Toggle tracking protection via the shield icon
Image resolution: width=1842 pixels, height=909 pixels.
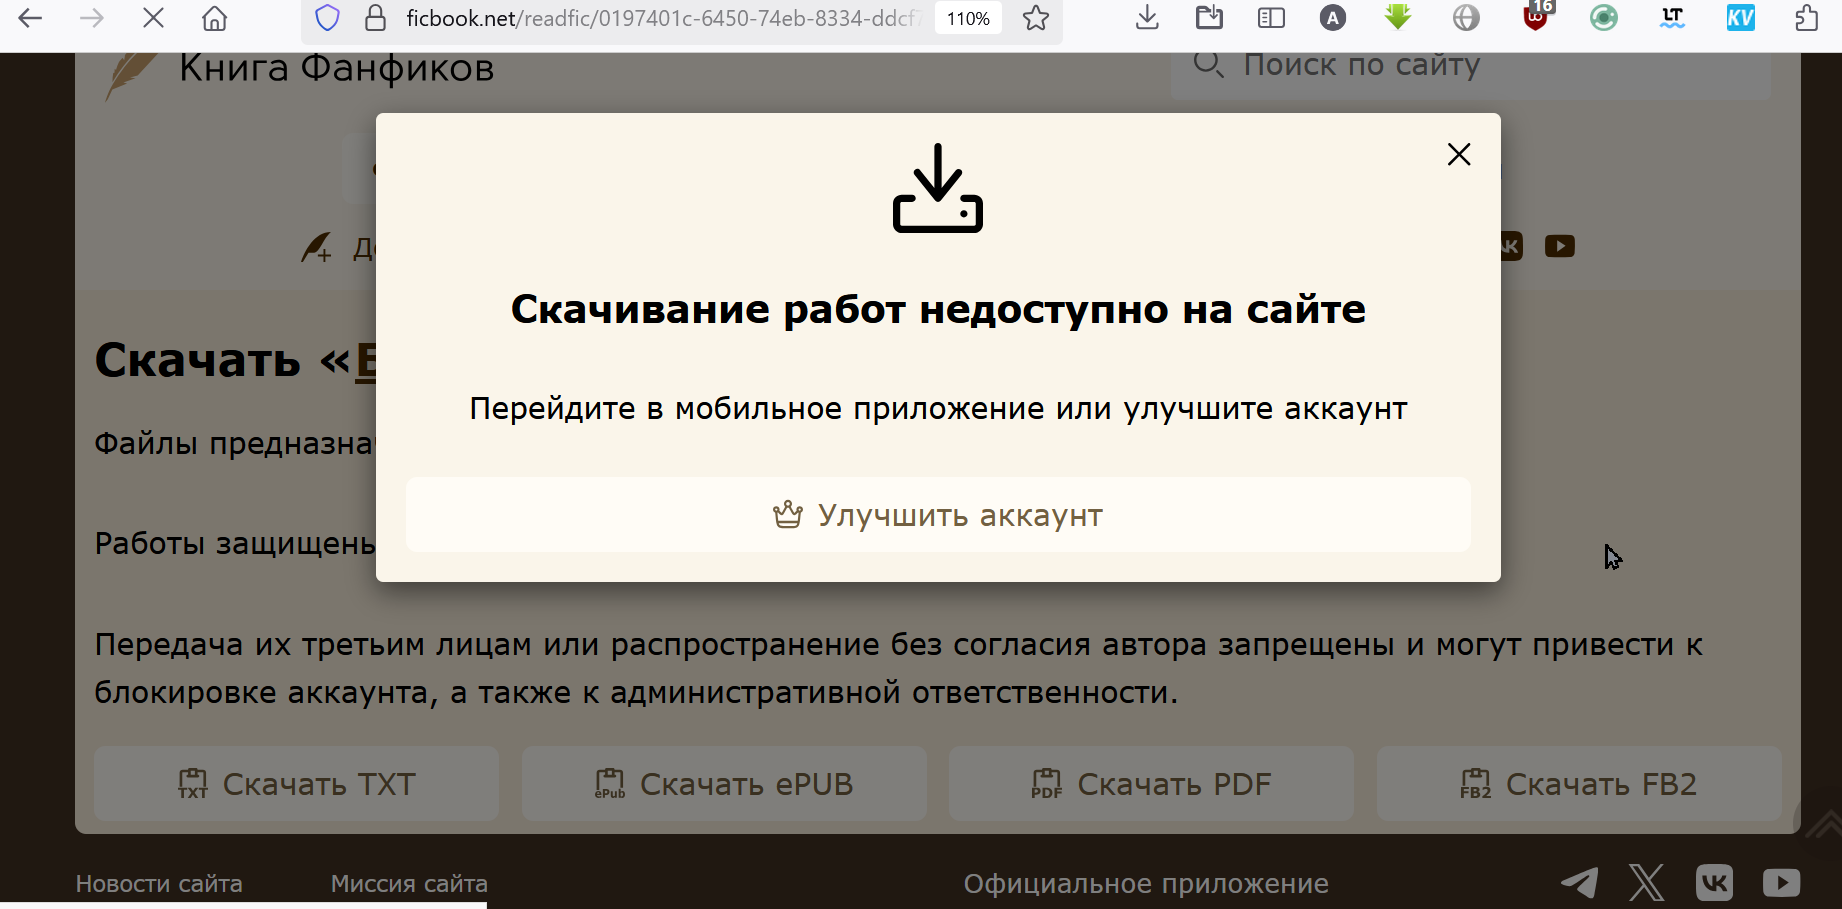[327, 17]
